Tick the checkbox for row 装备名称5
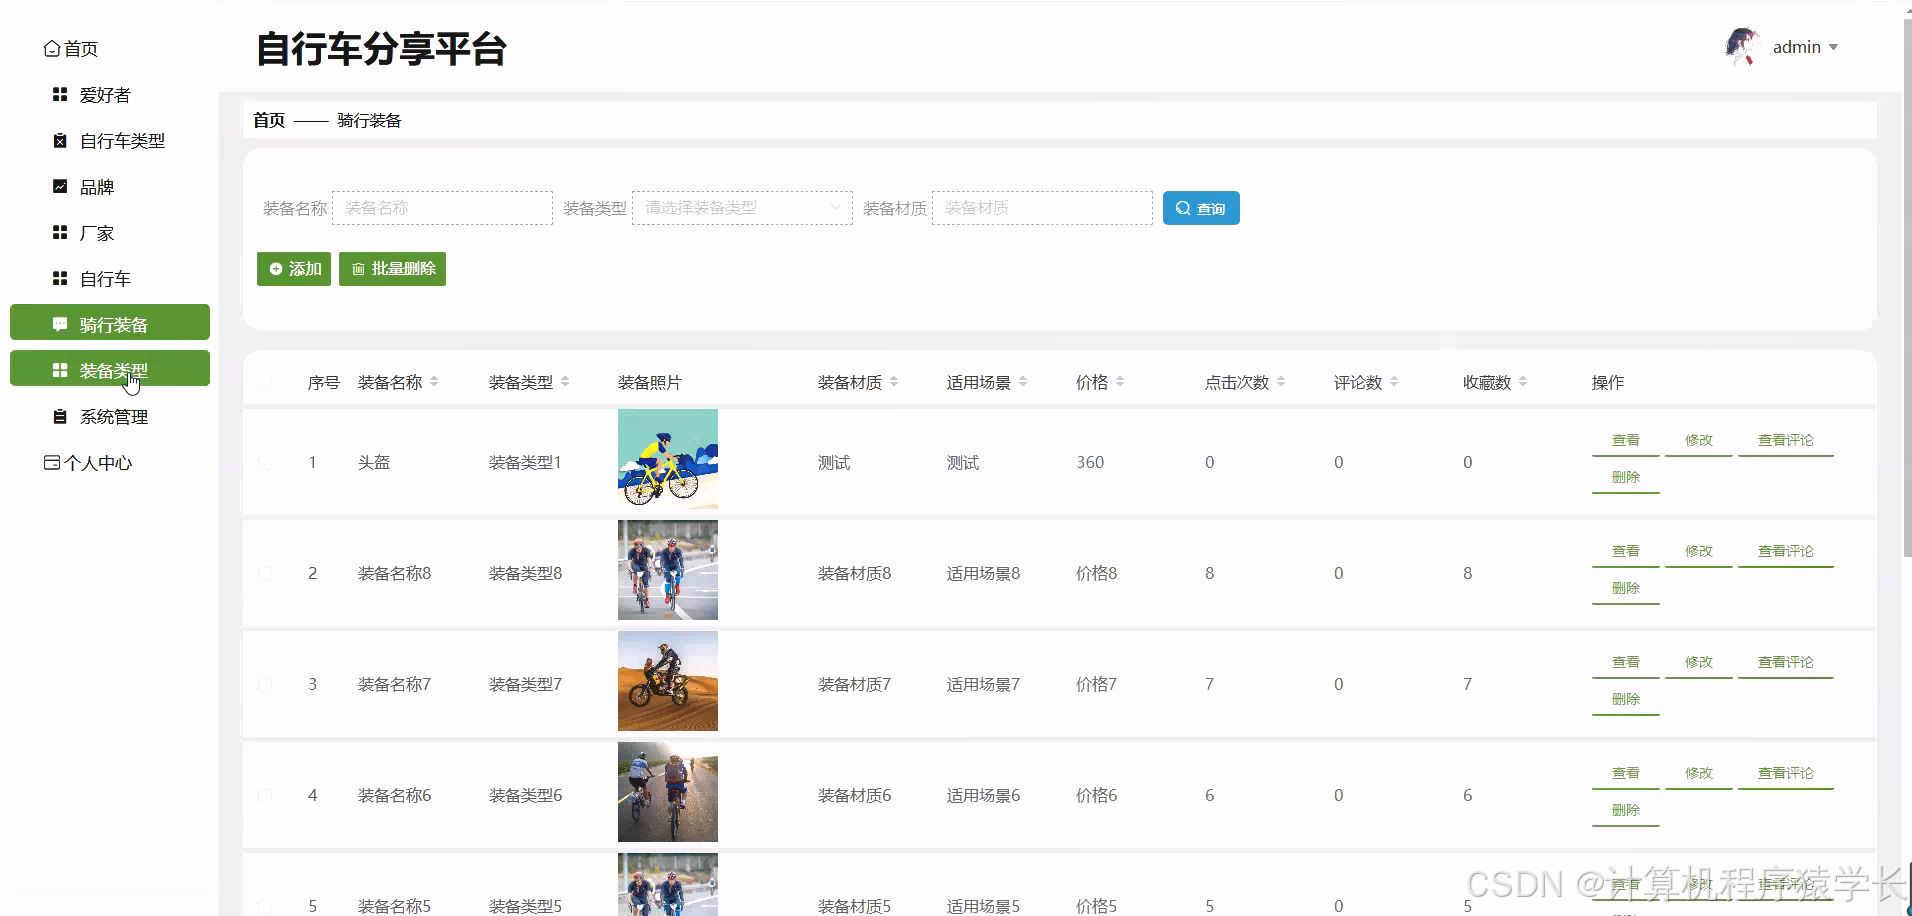Image resolution: width=1912 pixels, height=916 pixels. [265, 907]
